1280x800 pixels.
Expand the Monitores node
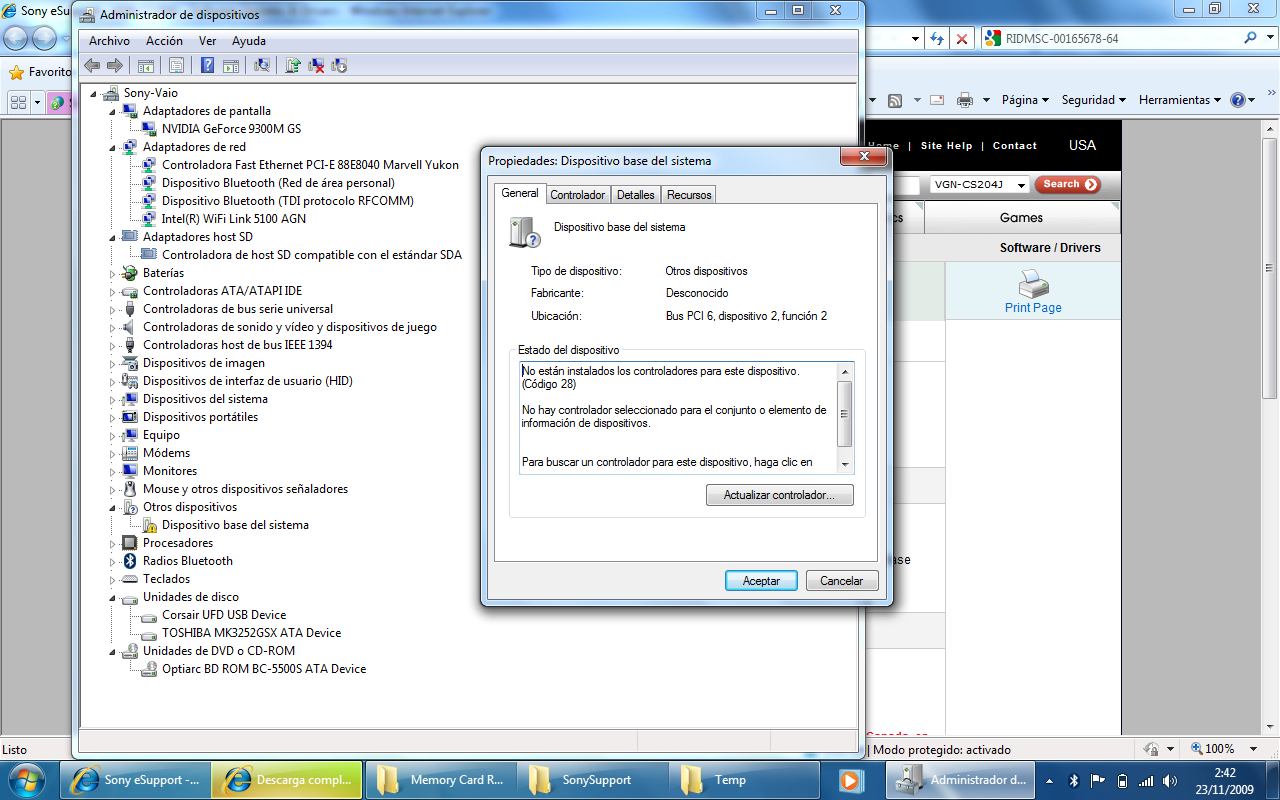click(x=113, y=471)
